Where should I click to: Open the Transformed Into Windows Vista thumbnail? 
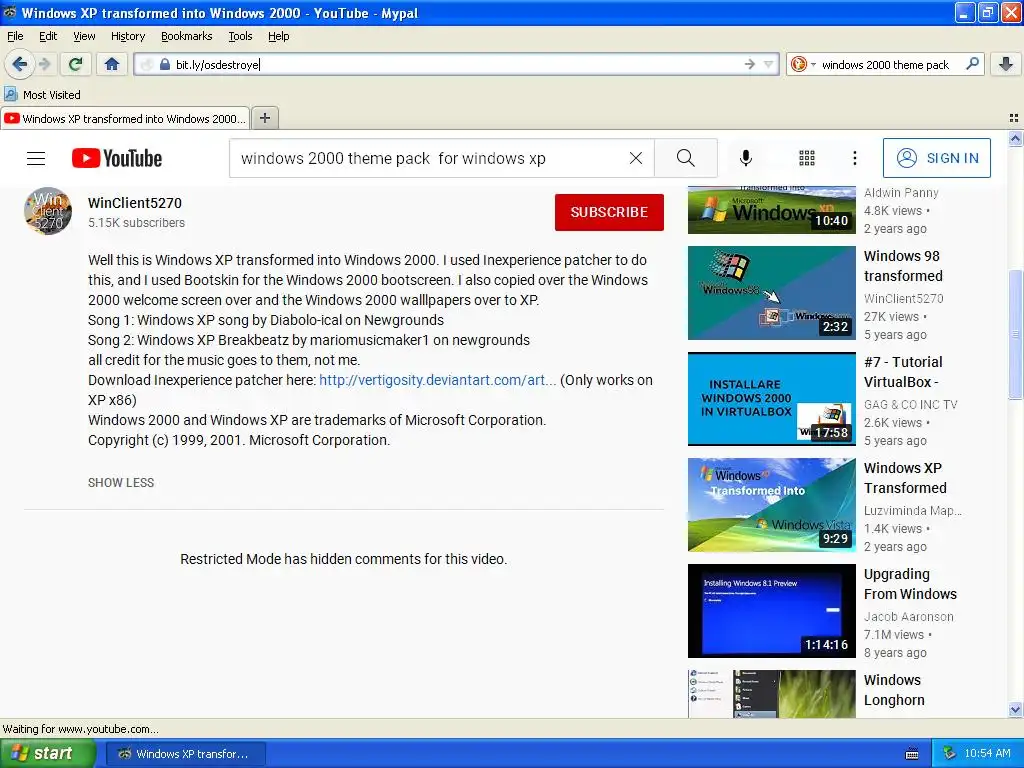click(771, 505)
